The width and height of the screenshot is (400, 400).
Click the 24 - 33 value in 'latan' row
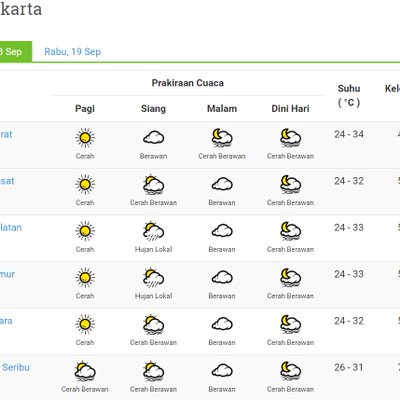tap(349, 228)
